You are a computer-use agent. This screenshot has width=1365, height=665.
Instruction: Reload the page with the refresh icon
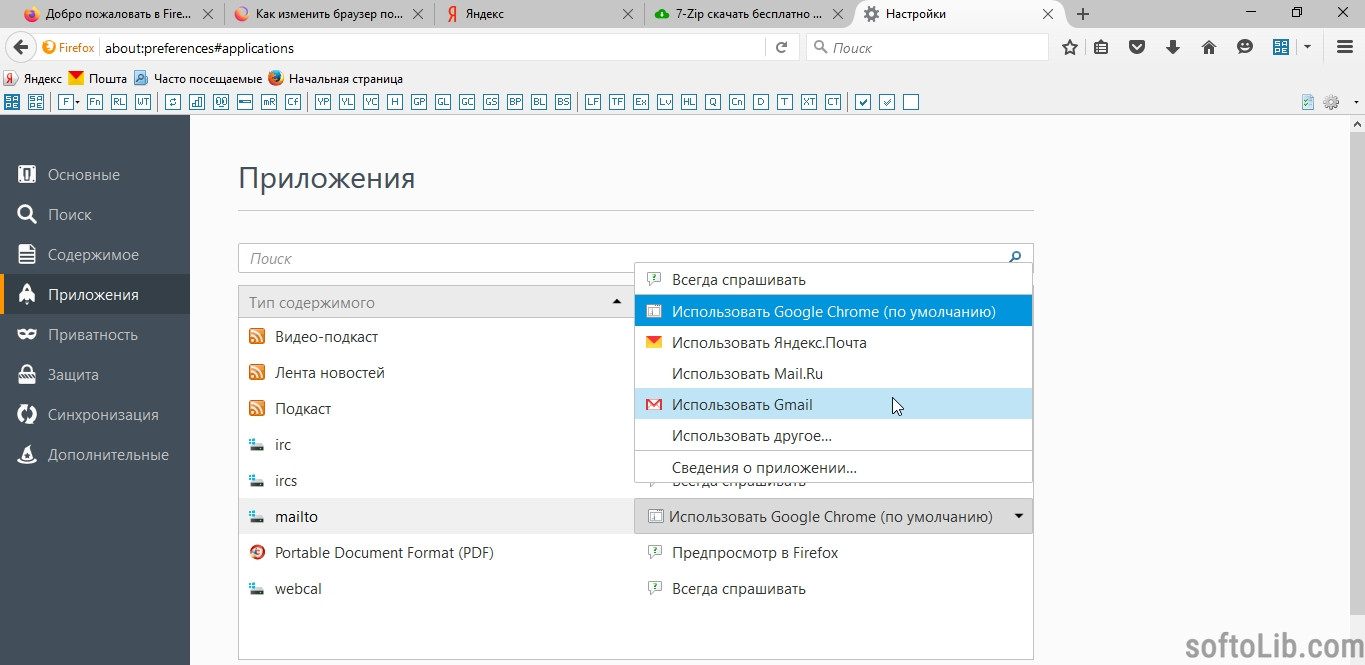[x=782, y=47]
